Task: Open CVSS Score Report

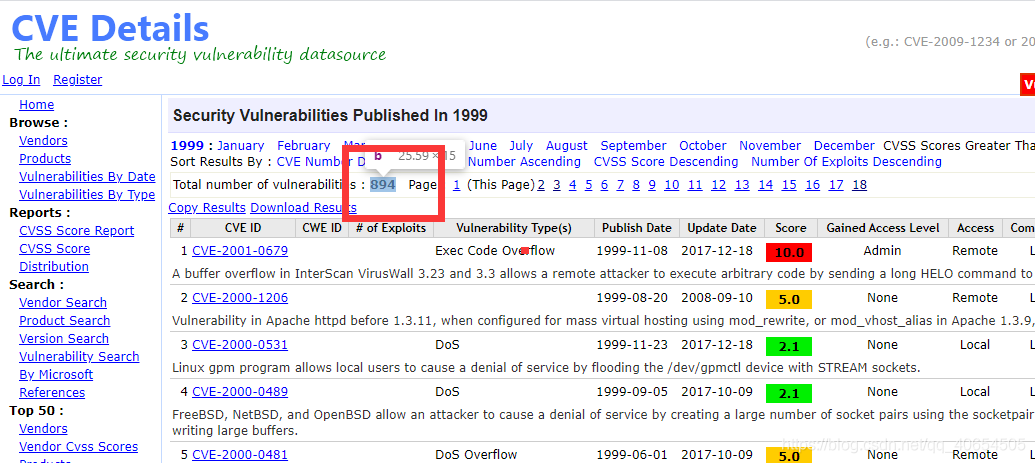Action: [77, 231]
